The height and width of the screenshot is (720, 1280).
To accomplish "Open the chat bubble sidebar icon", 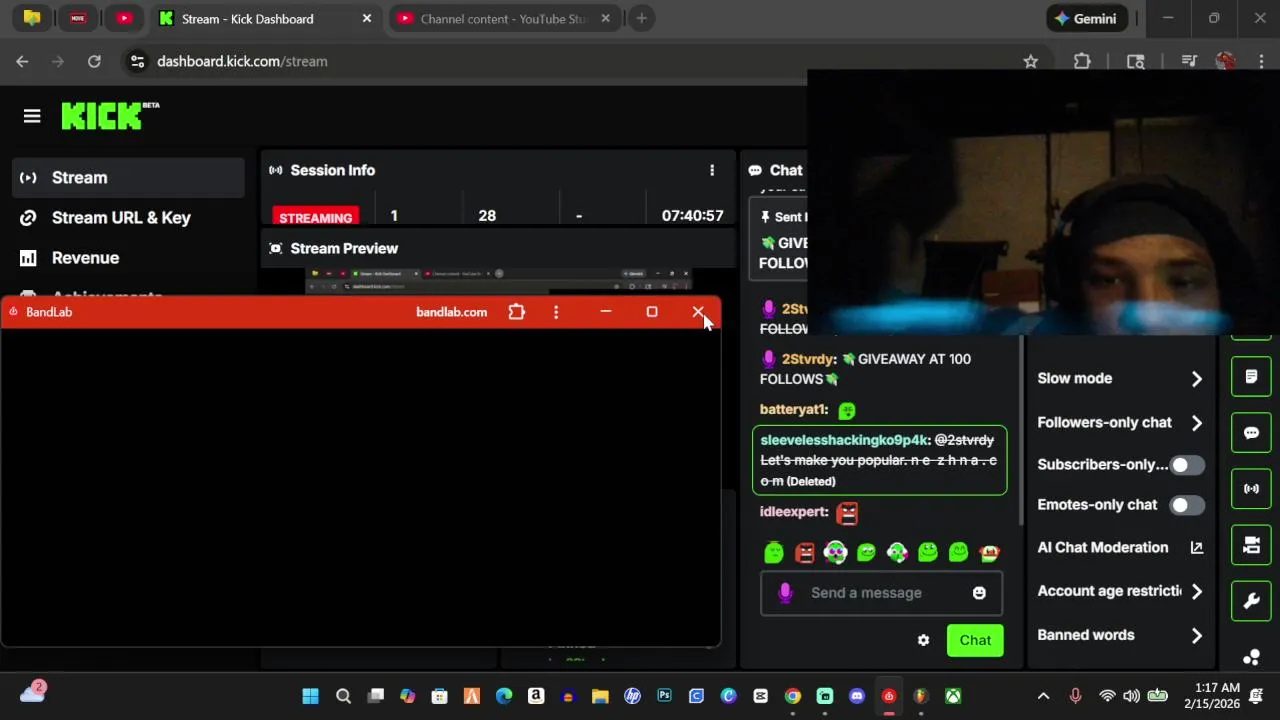I will coord(1251,433).
